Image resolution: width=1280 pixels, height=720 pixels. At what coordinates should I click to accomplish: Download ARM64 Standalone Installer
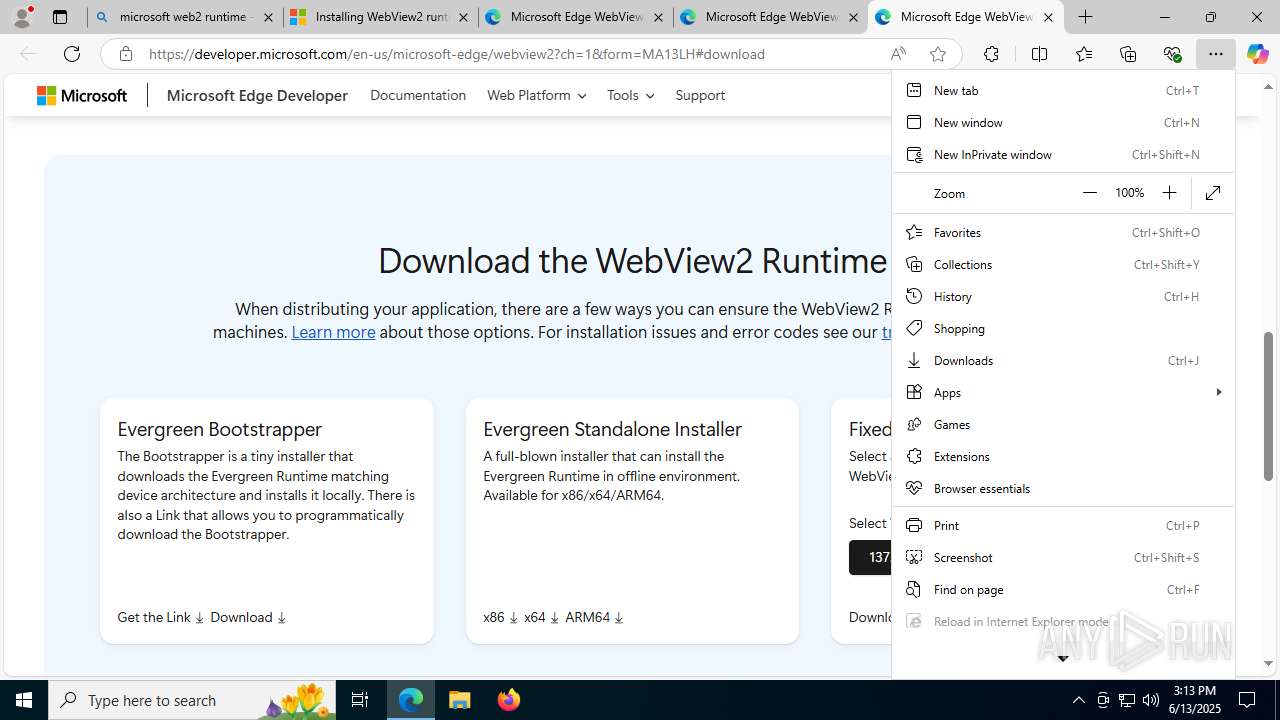pos(594,617)
